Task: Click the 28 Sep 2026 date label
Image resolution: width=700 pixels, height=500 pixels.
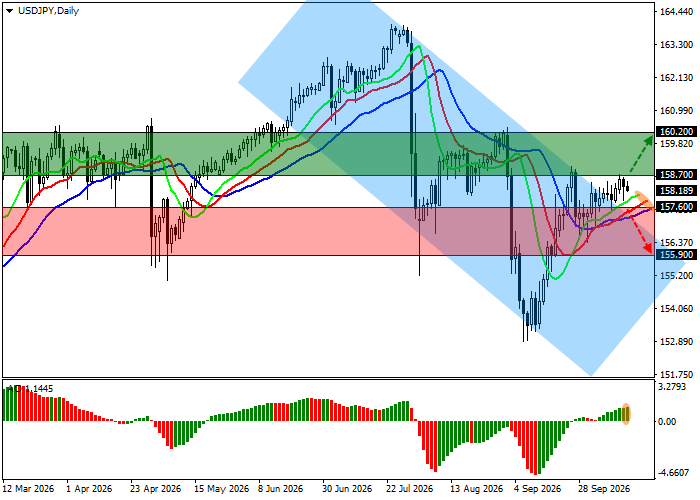Action: click(x=604, y=489)
